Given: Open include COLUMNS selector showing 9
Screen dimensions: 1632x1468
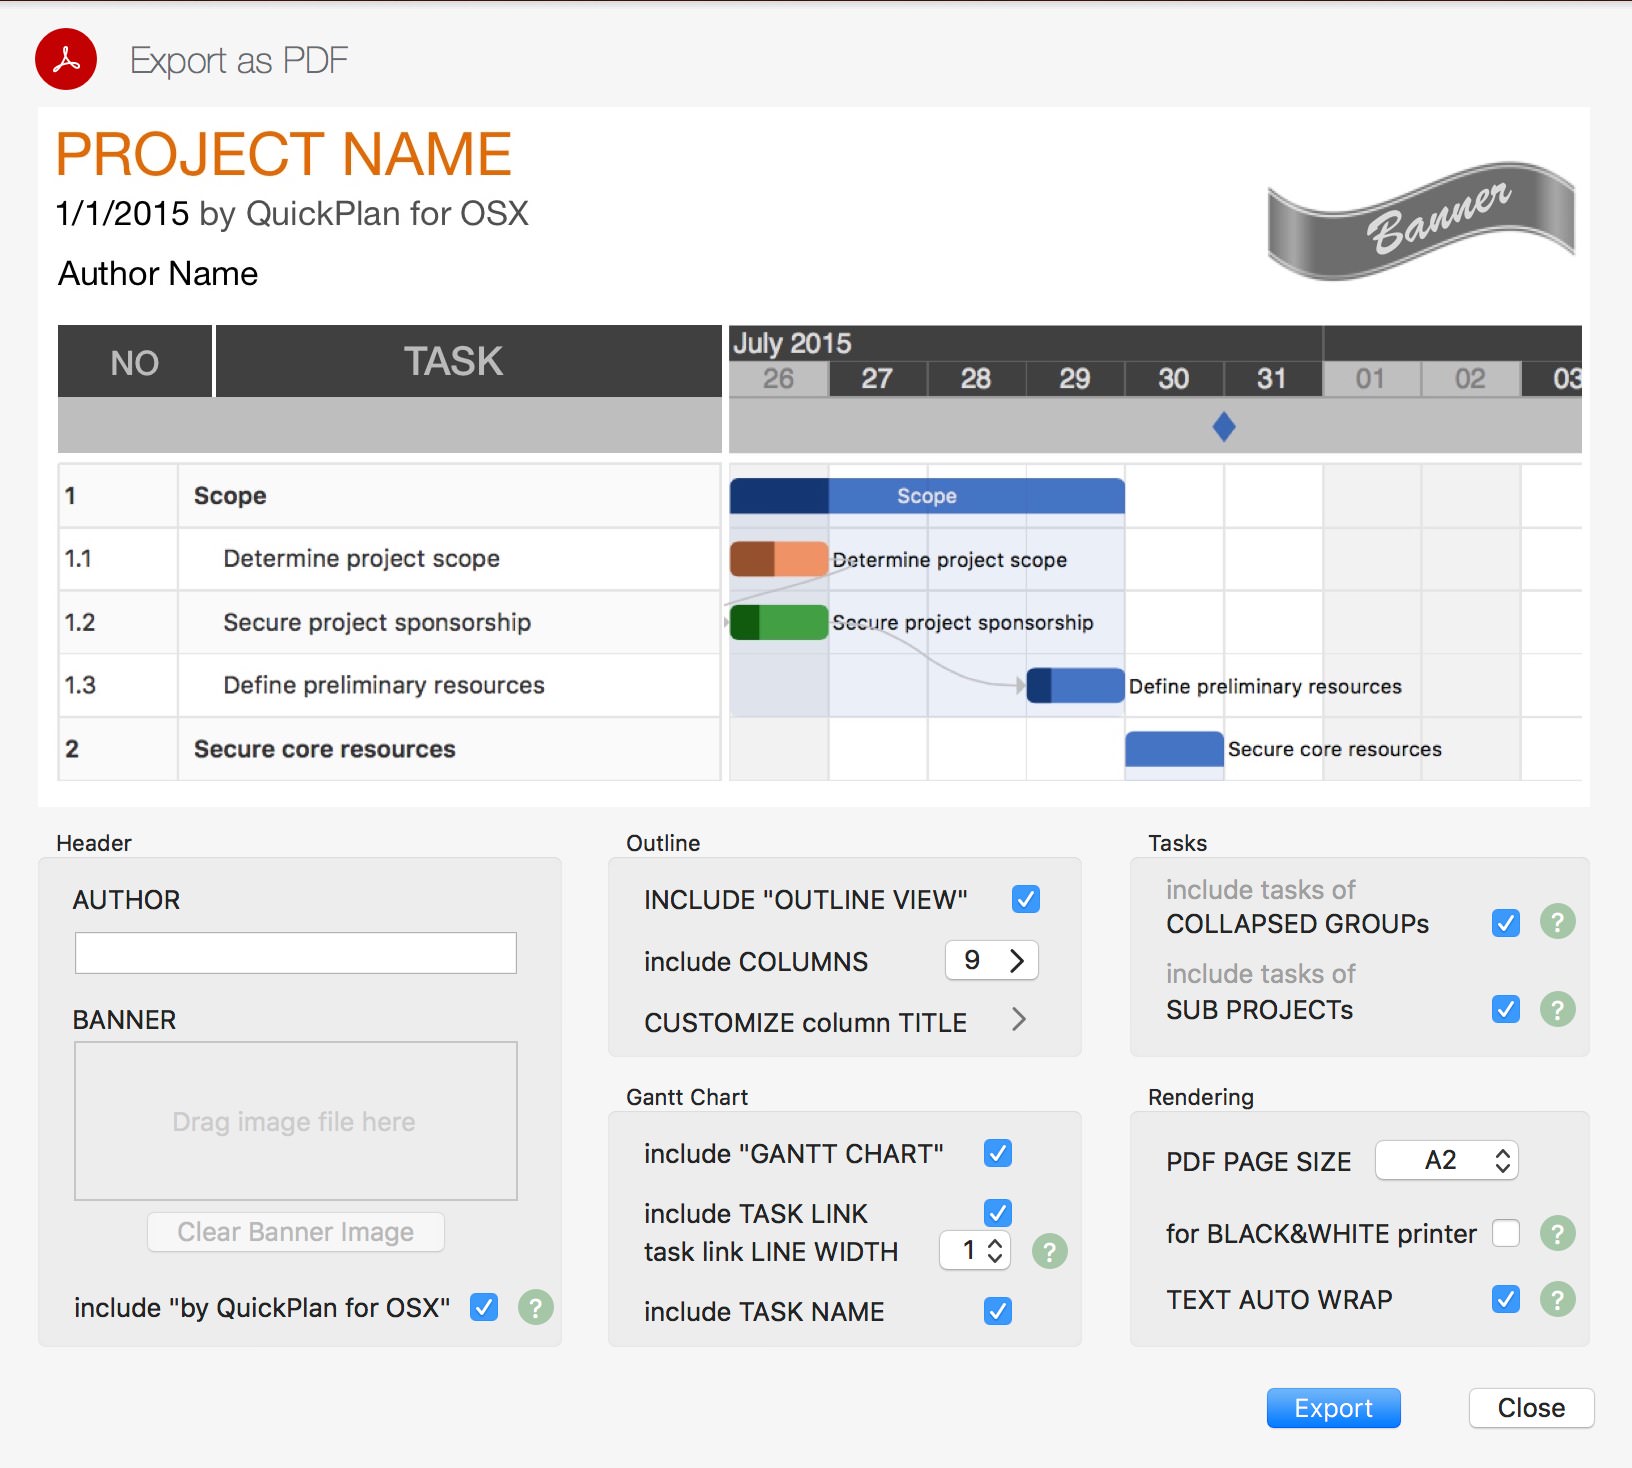Looking at the screenshot, I should coord(991,960).
